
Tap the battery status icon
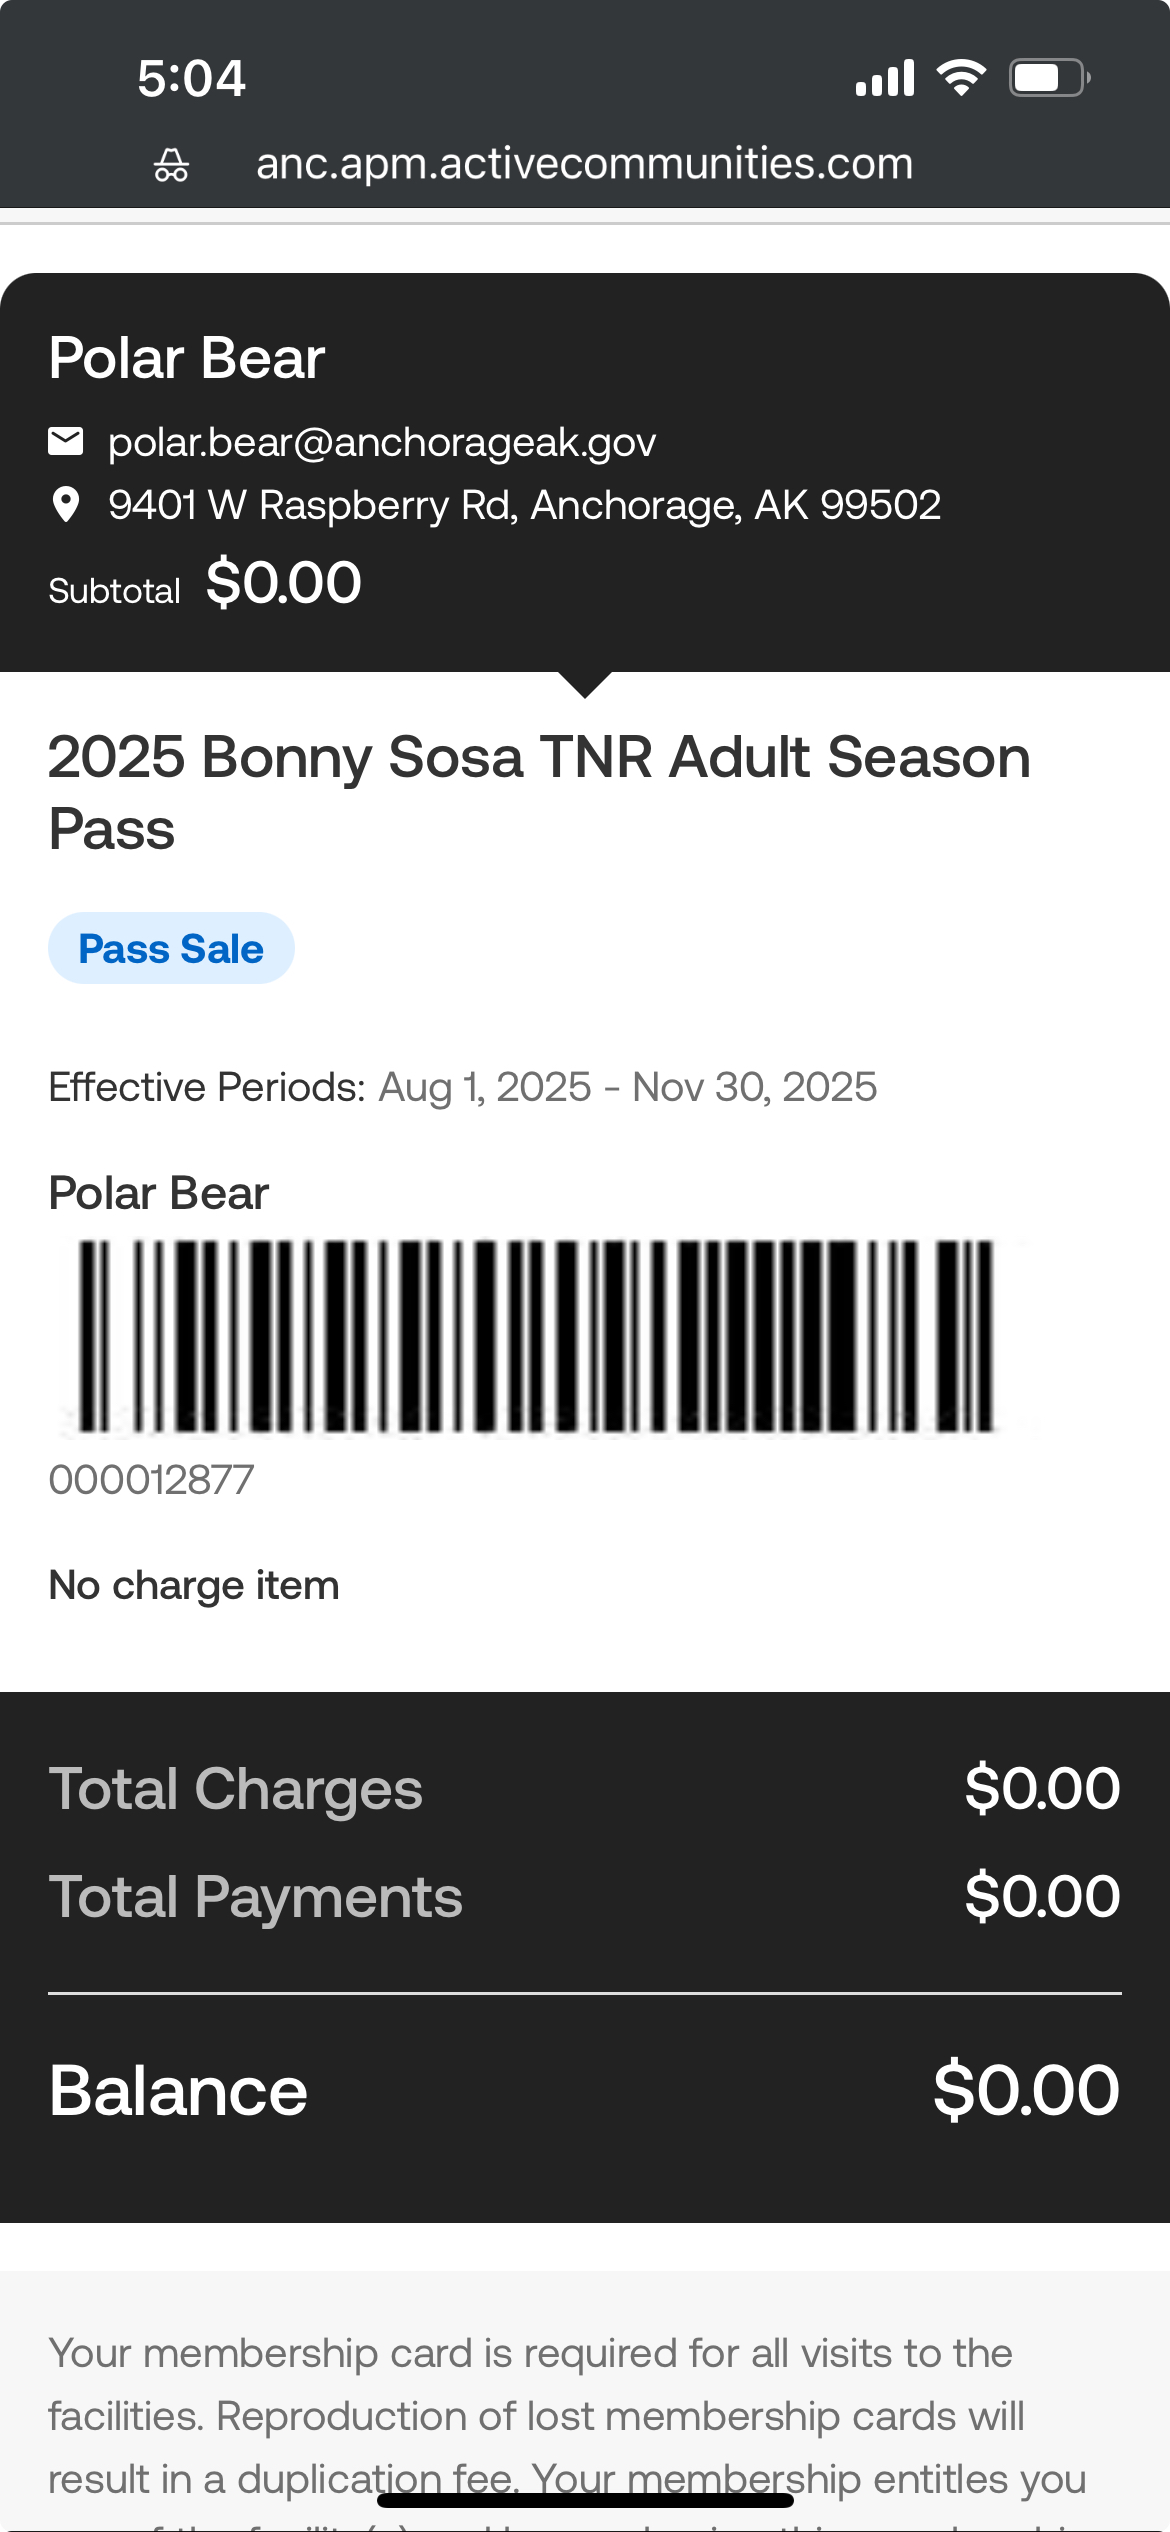tap(1048, 77)
